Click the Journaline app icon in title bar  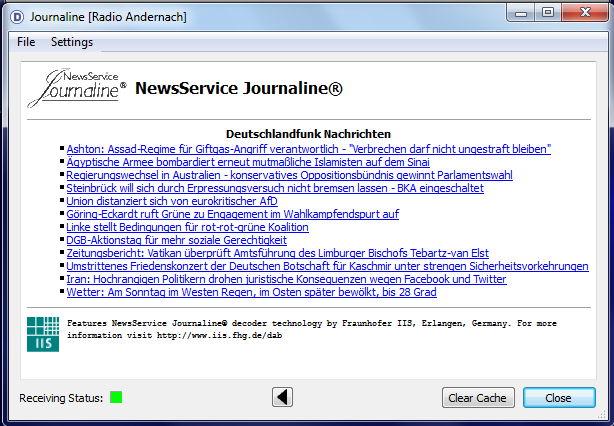(x=17, y=17)
